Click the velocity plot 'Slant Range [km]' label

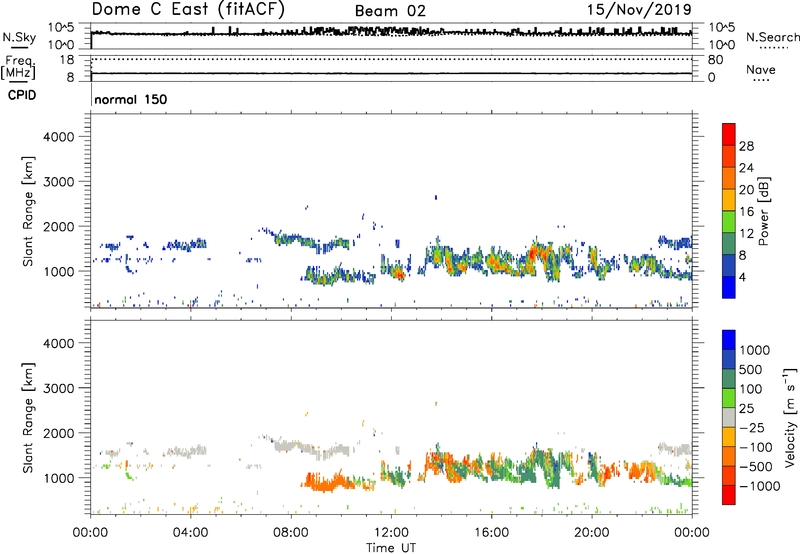click(x=28, y=417)
